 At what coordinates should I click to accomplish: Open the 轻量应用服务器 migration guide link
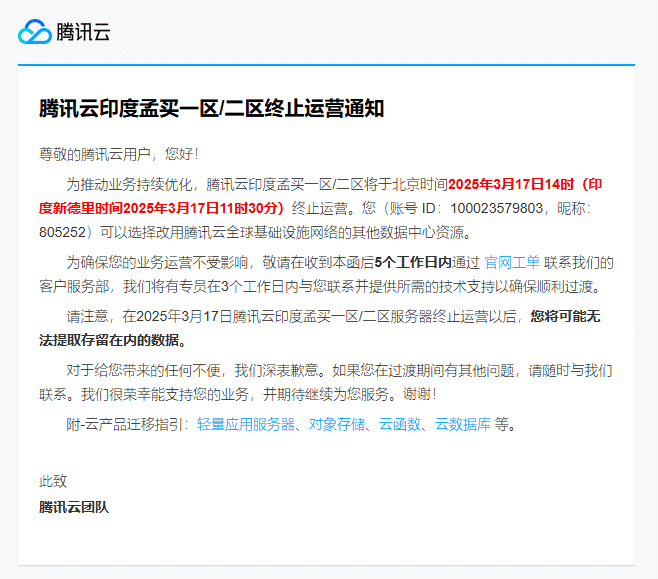pos(246,424)
